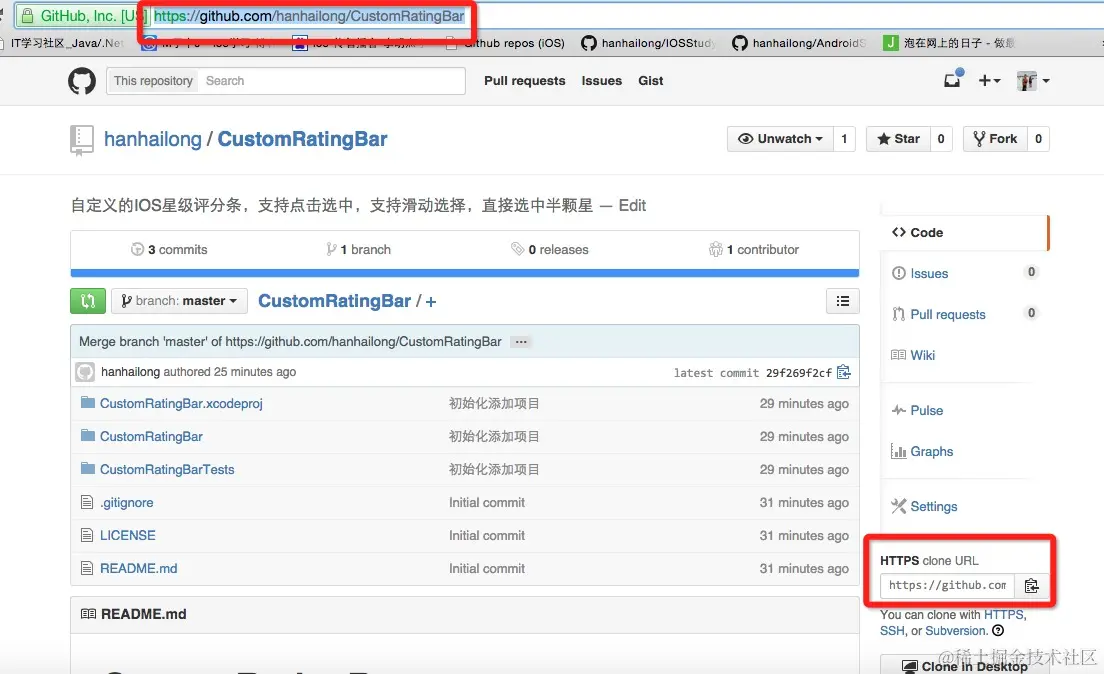Open latest commit hash 29f269f2cf
The width and height of the screenshot is (1104, 674).
tap(798, 373)
